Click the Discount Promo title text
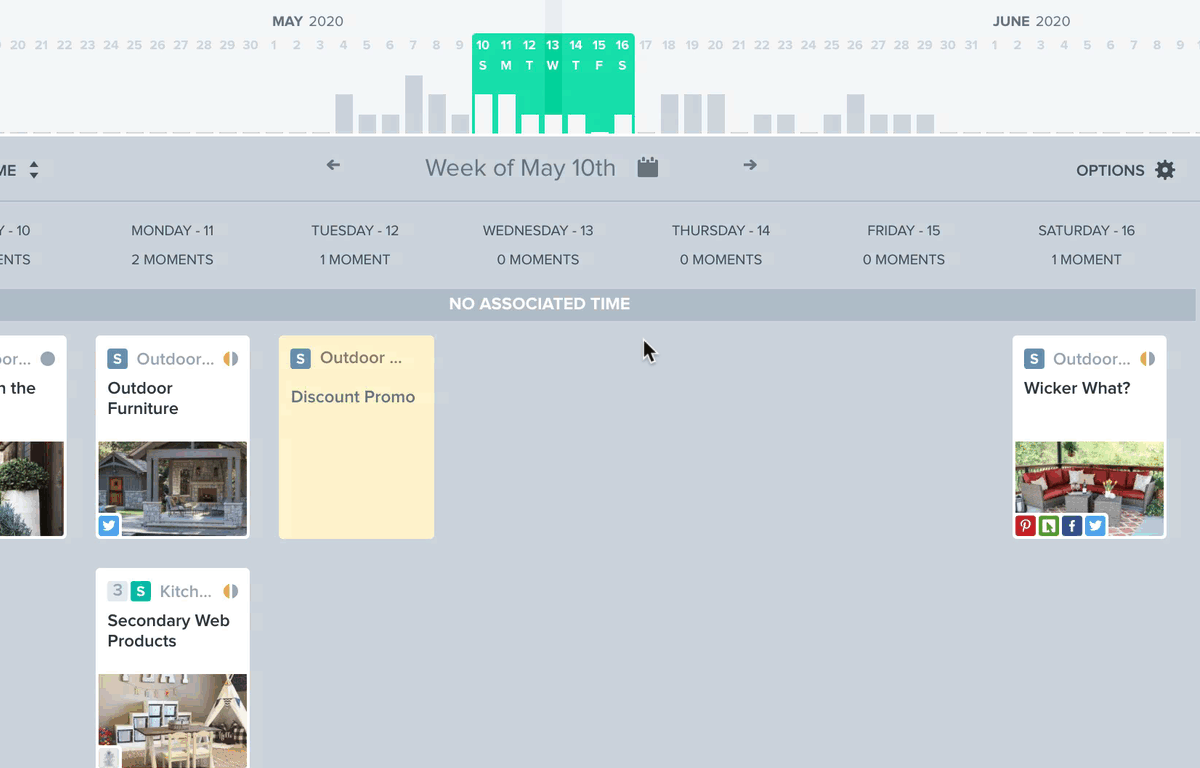Viewport: 1200px width, 768px height. coord(353,397)
